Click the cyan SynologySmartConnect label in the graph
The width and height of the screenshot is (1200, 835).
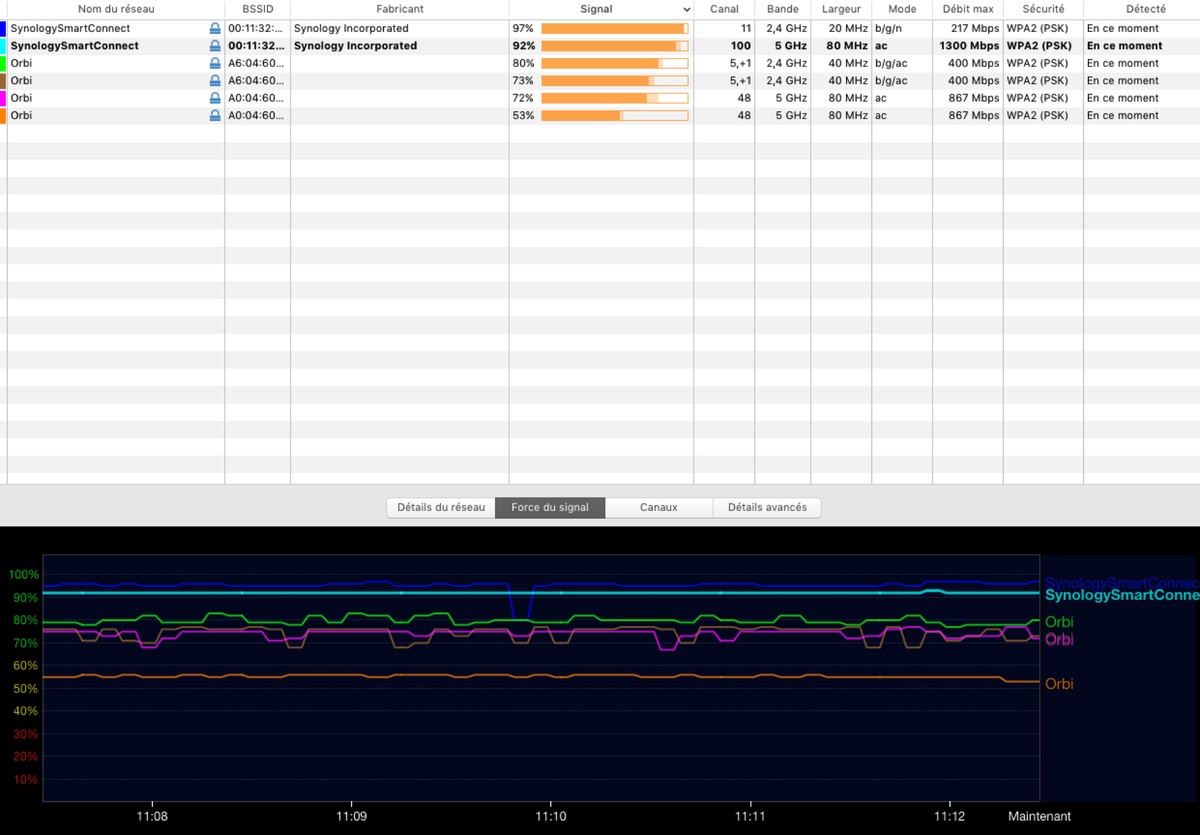click(x=1122, y=596)
